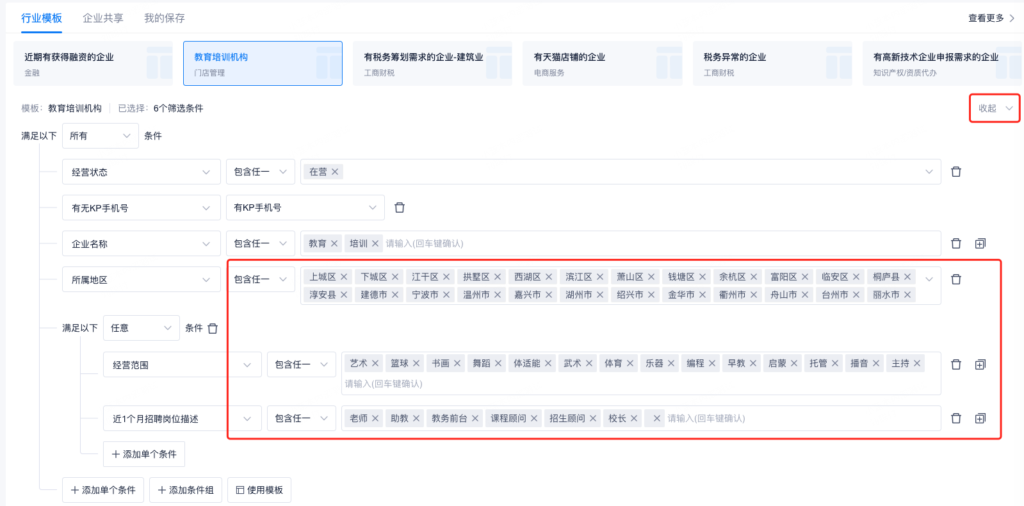Remove the 在营 tag

click(x=335, y=172)
